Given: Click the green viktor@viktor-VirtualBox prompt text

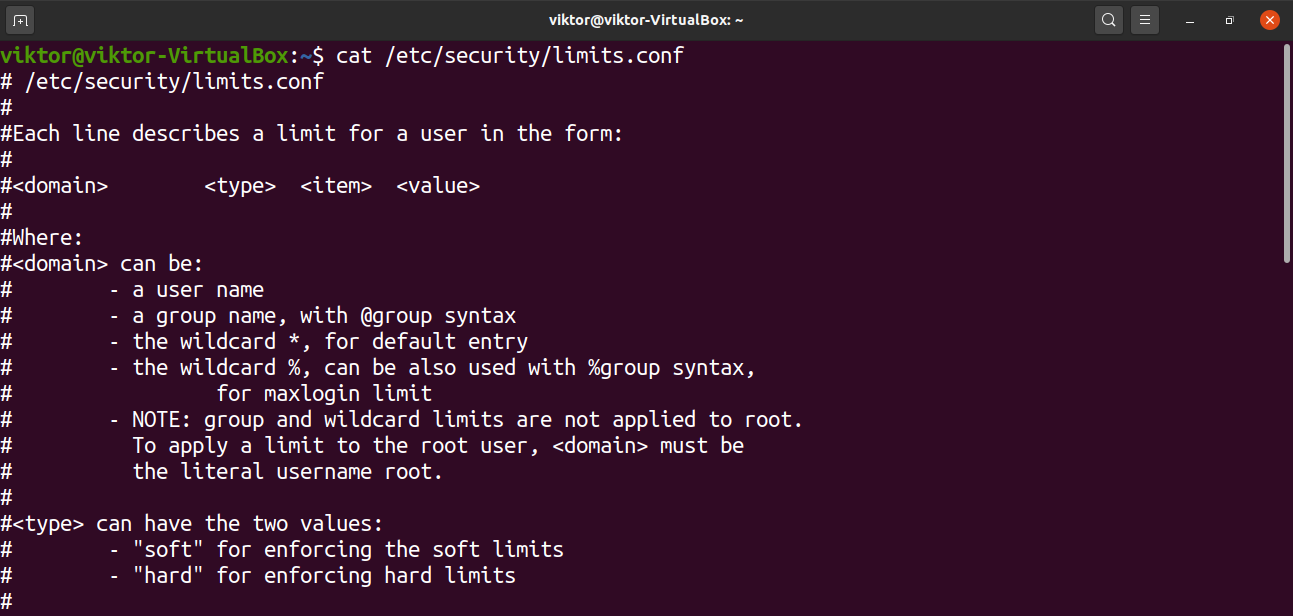Looking at the screenshot, I should coord(144,56).
